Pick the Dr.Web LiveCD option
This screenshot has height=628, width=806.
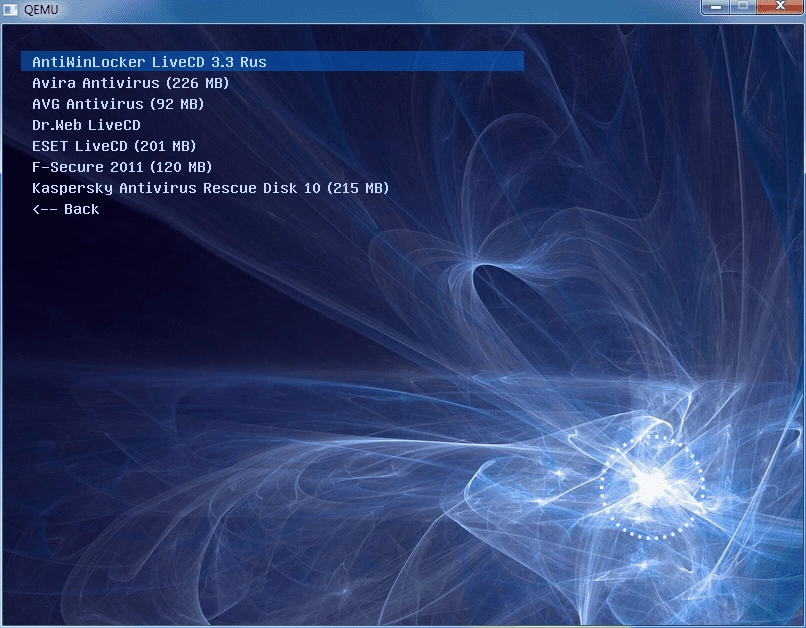[86, 125]
